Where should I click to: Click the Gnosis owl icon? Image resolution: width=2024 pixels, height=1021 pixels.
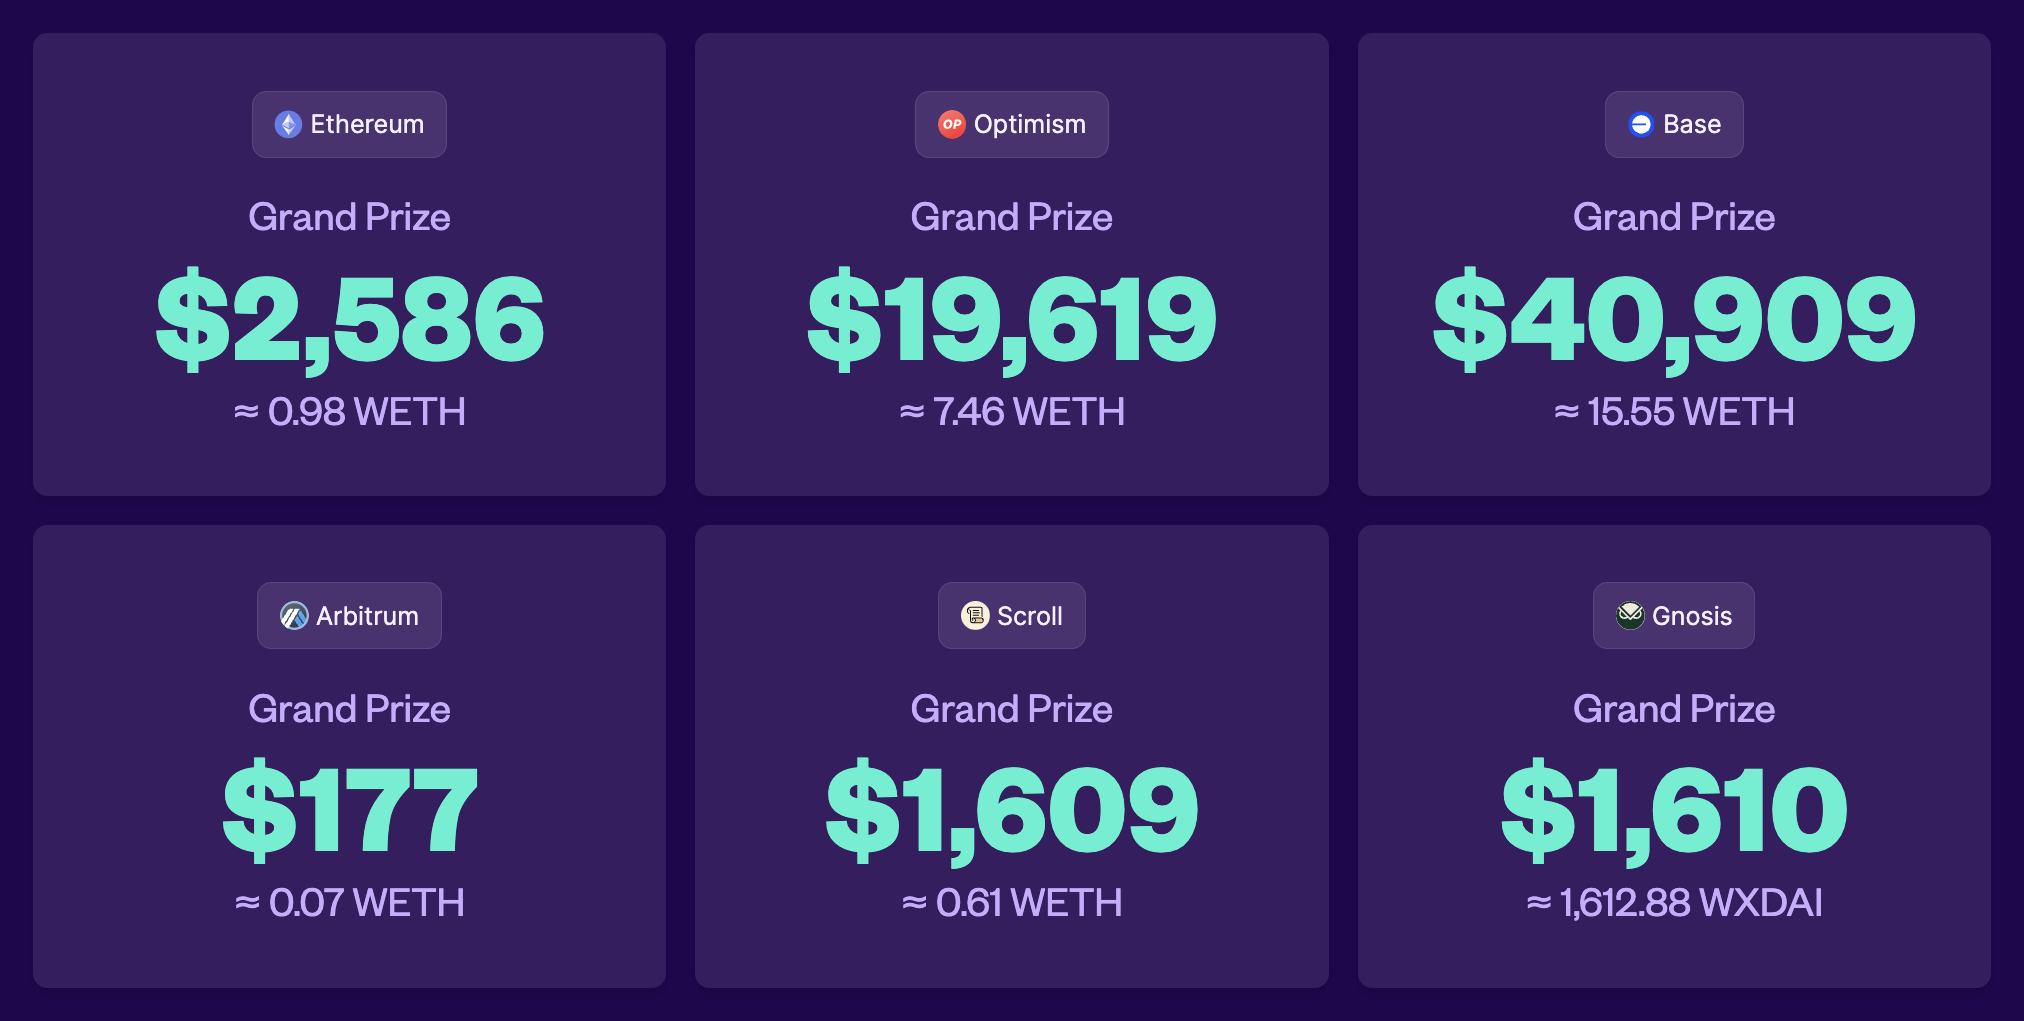1630,616
